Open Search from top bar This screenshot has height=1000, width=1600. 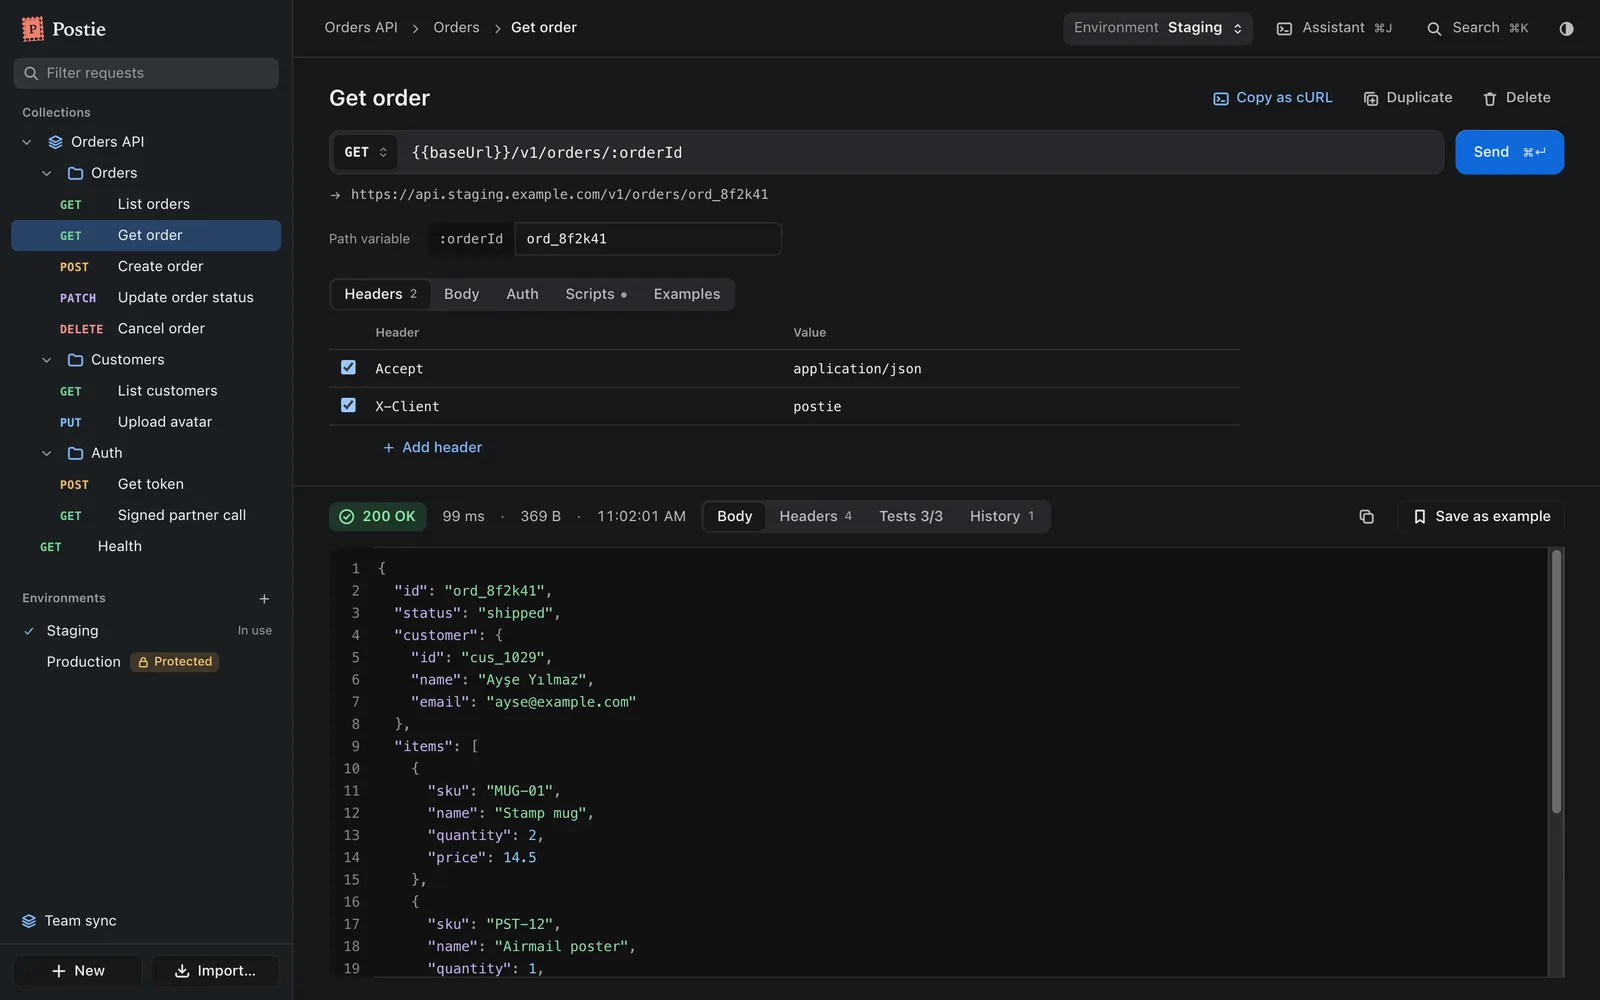pos(1477,28)
